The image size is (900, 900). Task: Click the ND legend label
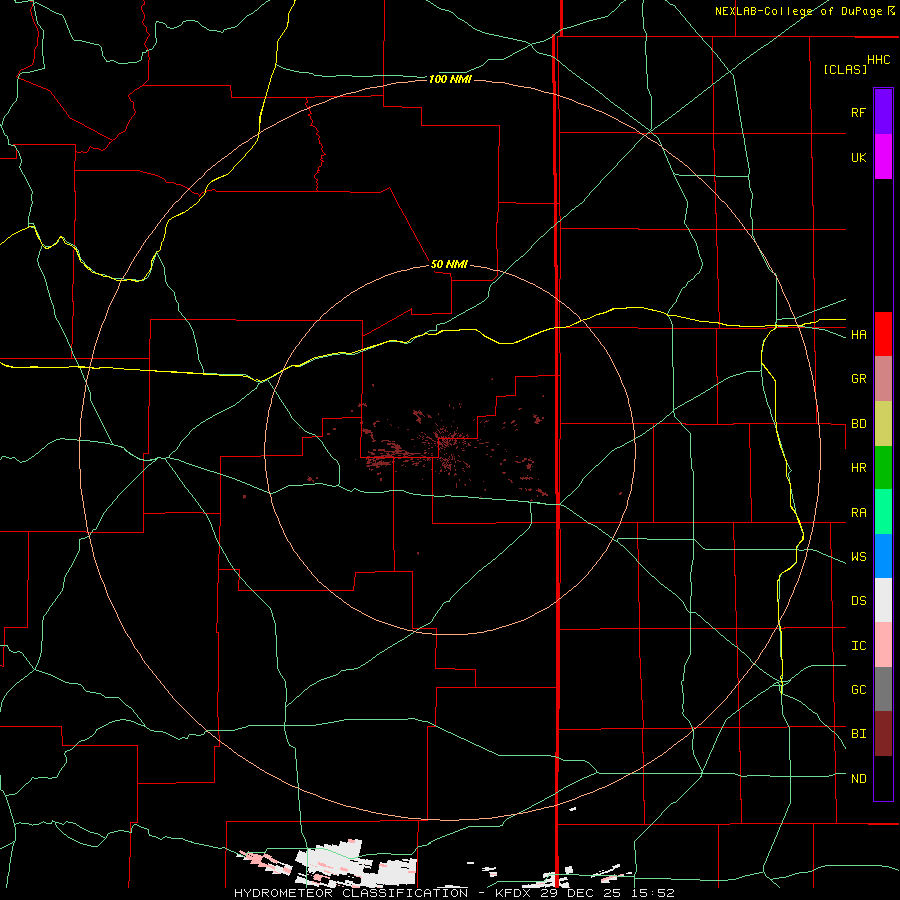[x=858, y=779]
